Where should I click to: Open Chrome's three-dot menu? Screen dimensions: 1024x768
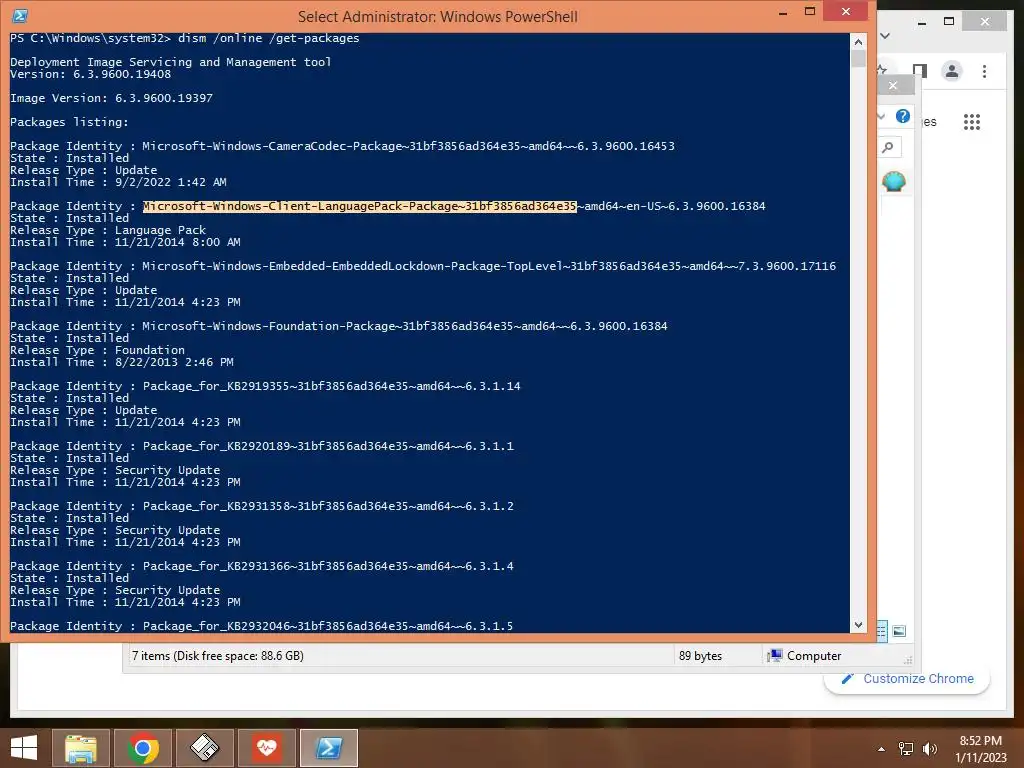tap(984, 71)
